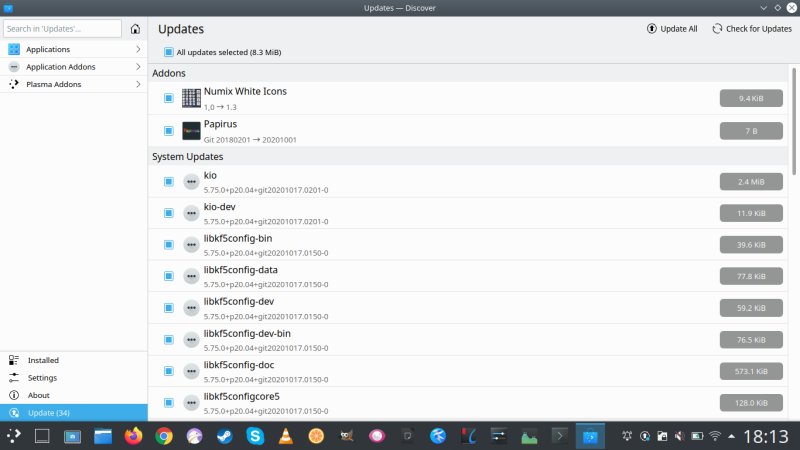The height and width of the screenshot is (450, 800).
Task: Open the terminal icon in the taskbar
Action: [x=560, y=436]
